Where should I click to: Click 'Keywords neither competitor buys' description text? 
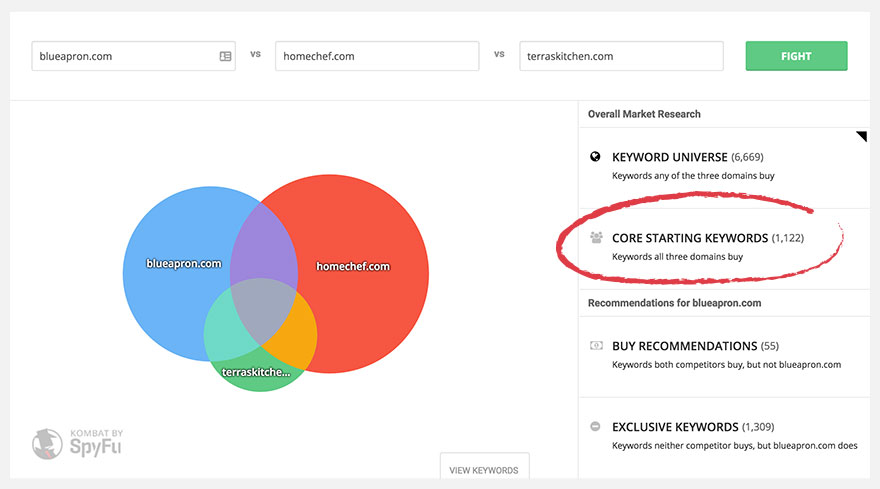pos(735,445)
